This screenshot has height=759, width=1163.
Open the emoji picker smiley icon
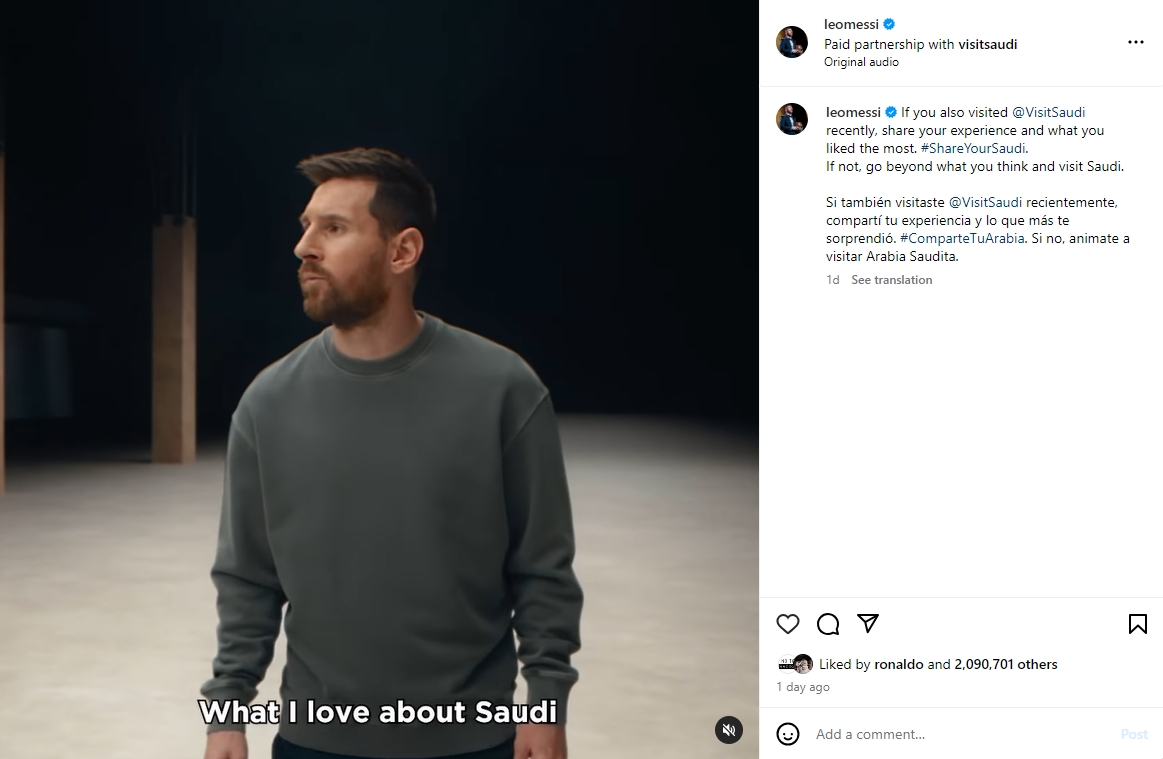click(x=788, y=734)
